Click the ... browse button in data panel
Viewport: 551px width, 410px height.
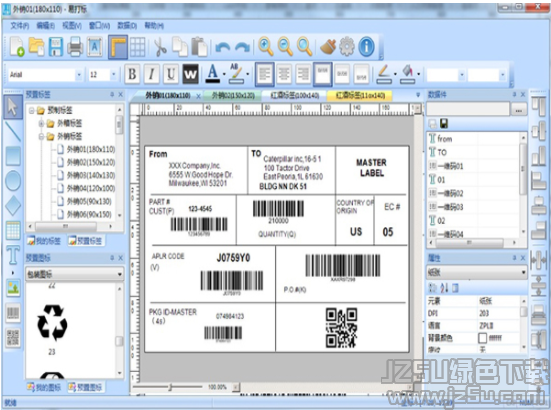[x=519, y=110]
